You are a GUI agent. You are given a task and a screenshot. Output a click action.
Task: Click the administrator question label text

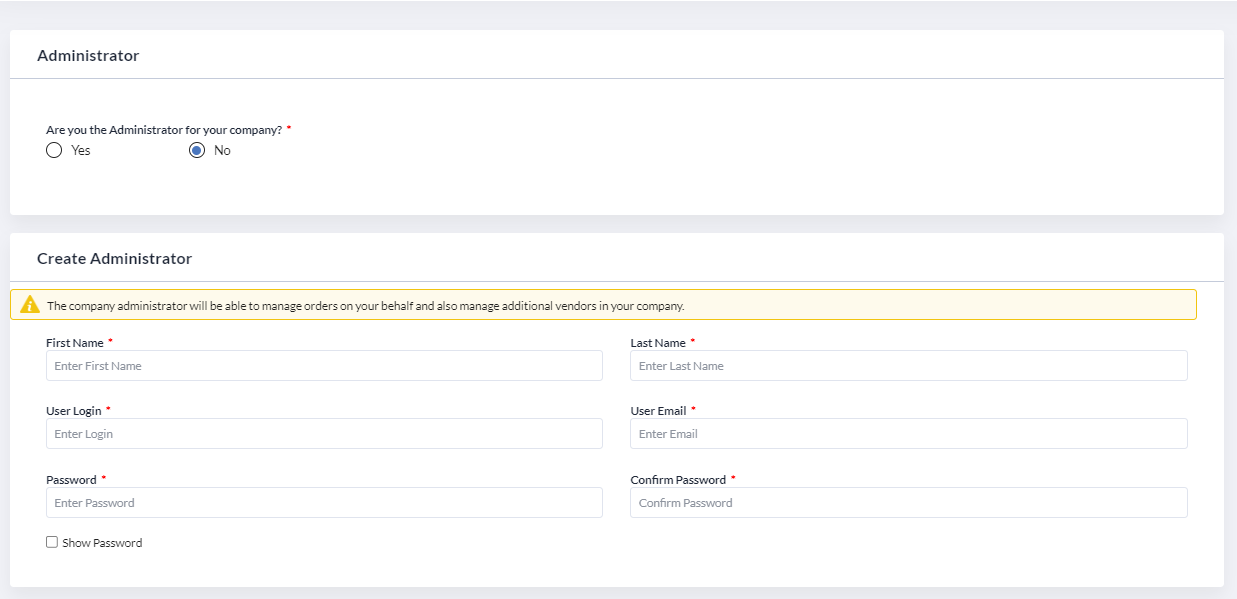point(164,130)
